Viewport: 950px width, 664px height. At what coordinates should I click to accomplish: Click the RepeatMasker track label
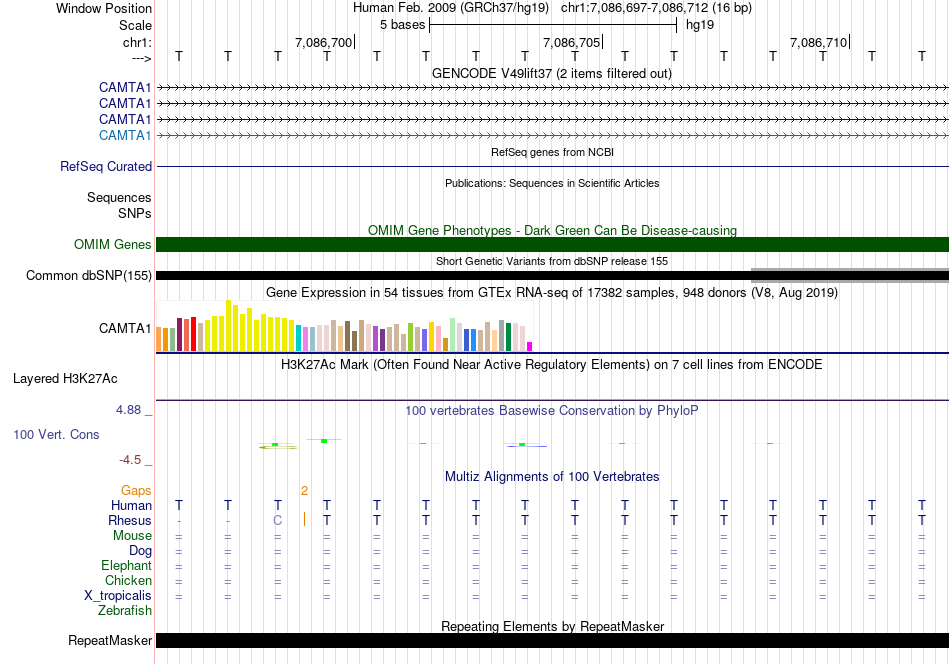tap(110, 640)
